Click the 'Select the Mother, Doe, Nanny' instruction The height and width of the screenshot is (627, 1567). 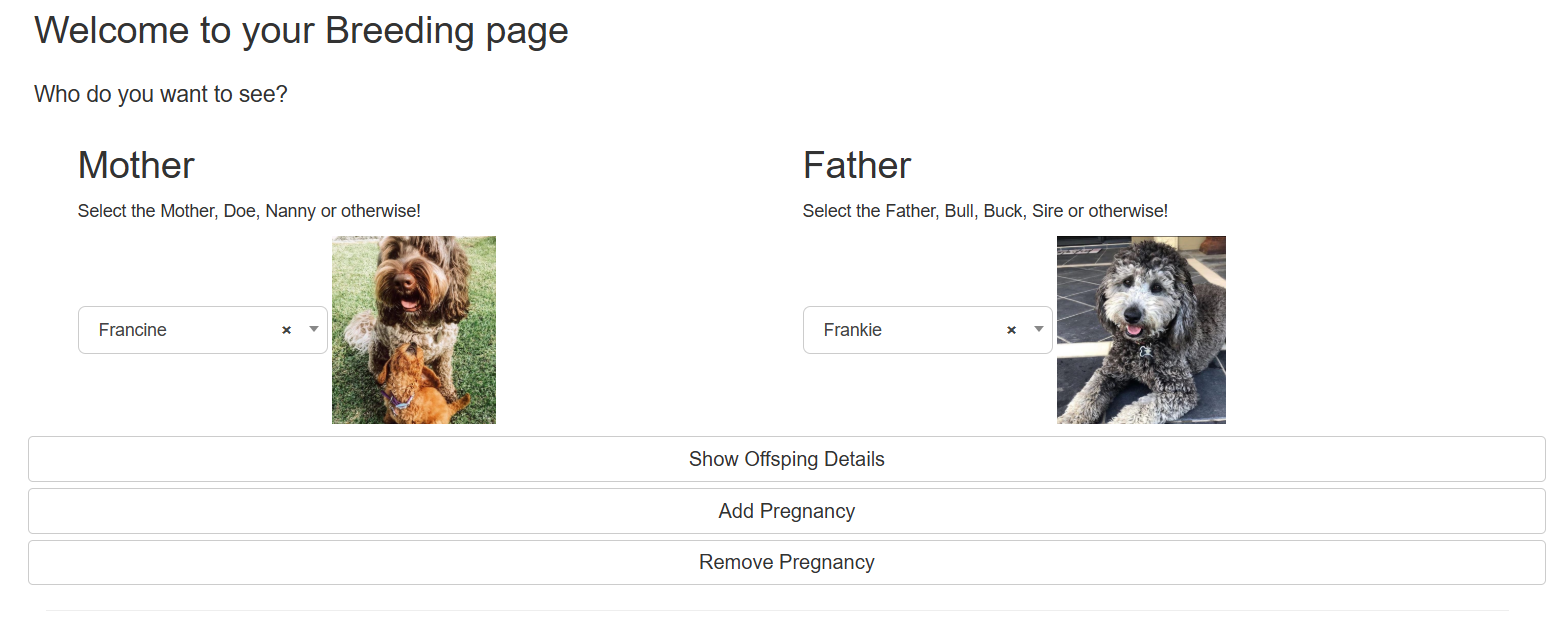click(x=249, y=211)
